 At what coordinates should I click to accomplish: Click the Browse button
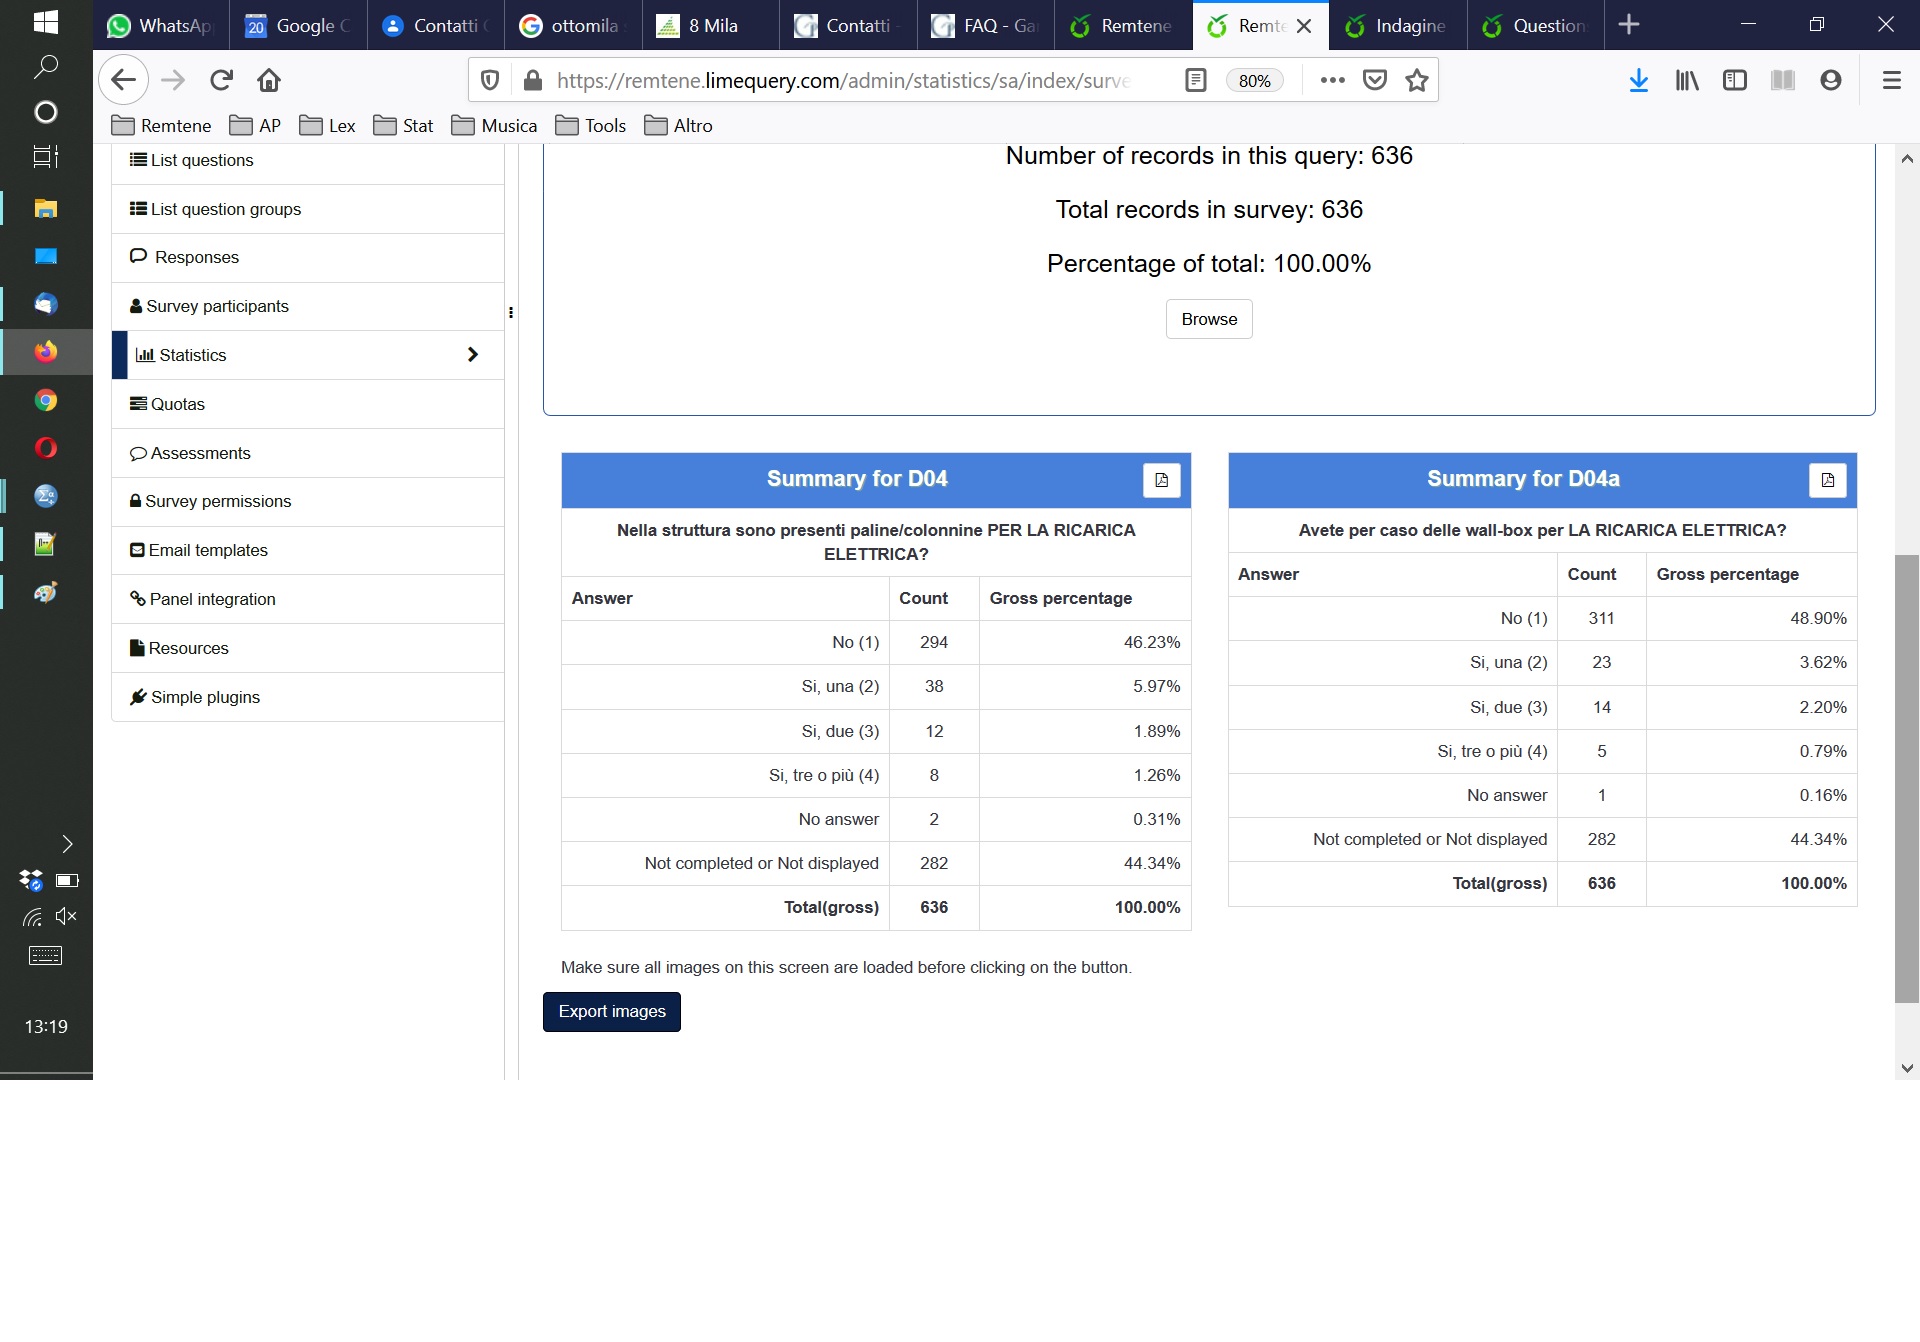point(1208,319)
